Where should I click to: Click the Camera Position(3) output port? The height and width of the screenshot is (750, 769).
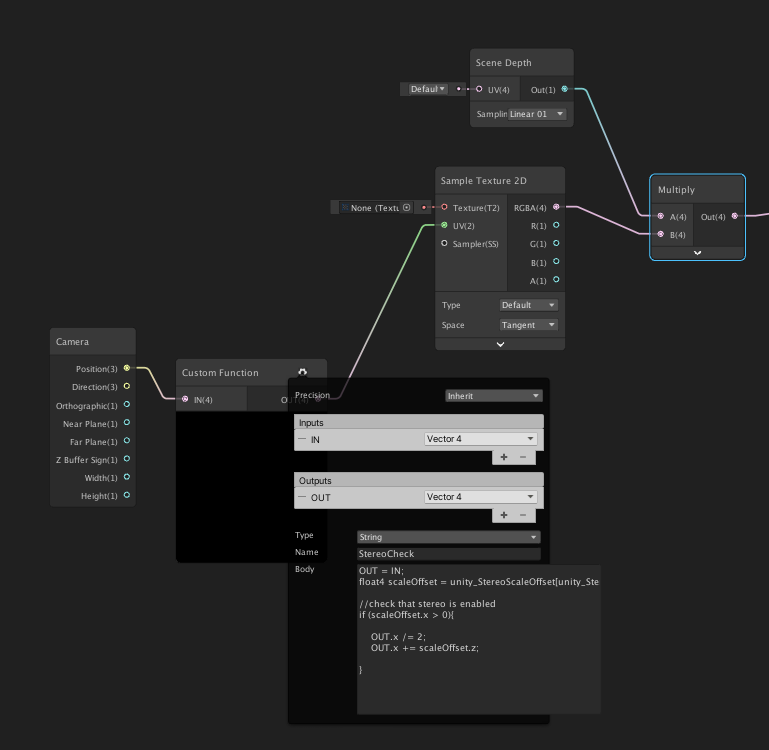[x=127, y=368]
